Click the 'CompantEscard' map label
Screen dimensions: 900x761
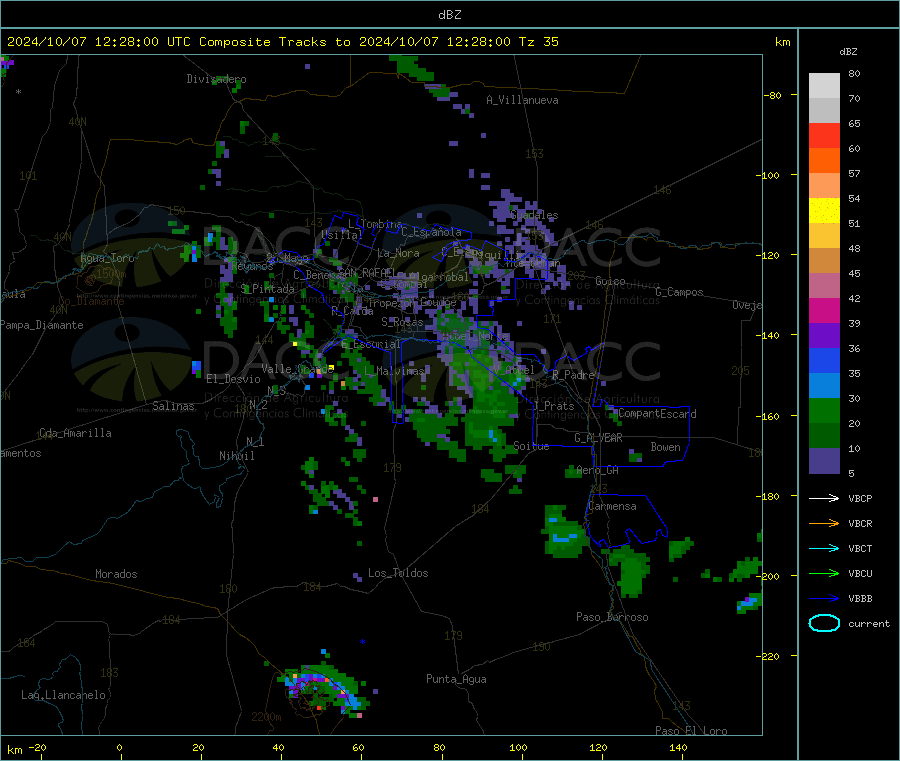tap(657, 414)
